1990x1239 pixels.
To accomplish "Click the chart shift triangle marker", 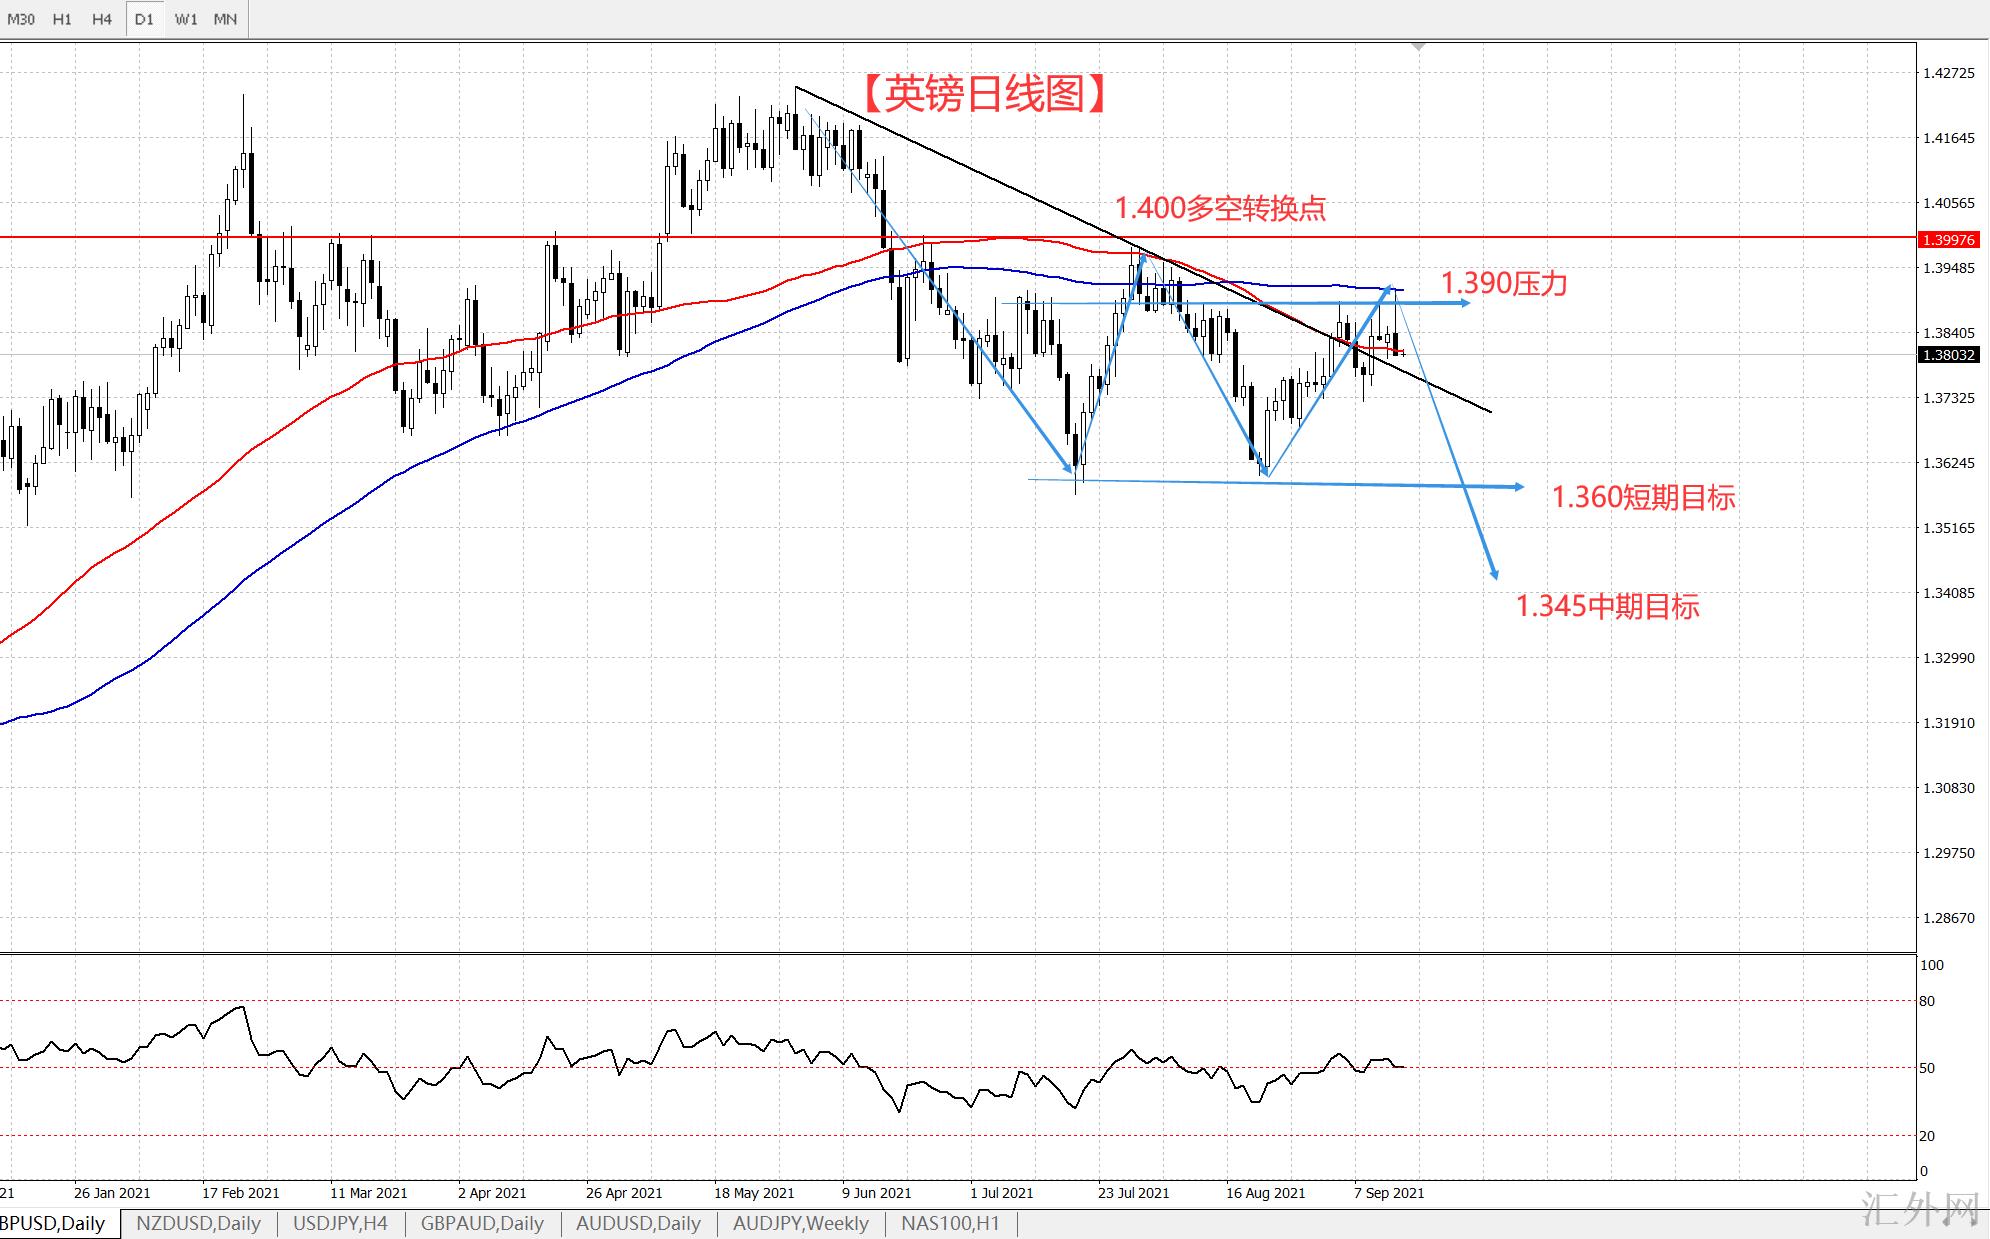I will [x=1418, y=46].
